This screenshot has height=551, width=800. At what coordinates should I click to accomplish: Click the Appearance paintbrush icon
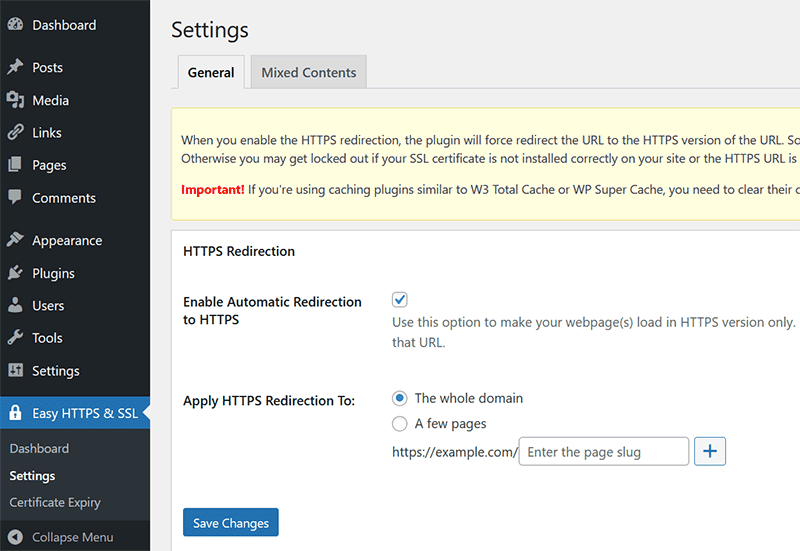[x=15, y=240]
